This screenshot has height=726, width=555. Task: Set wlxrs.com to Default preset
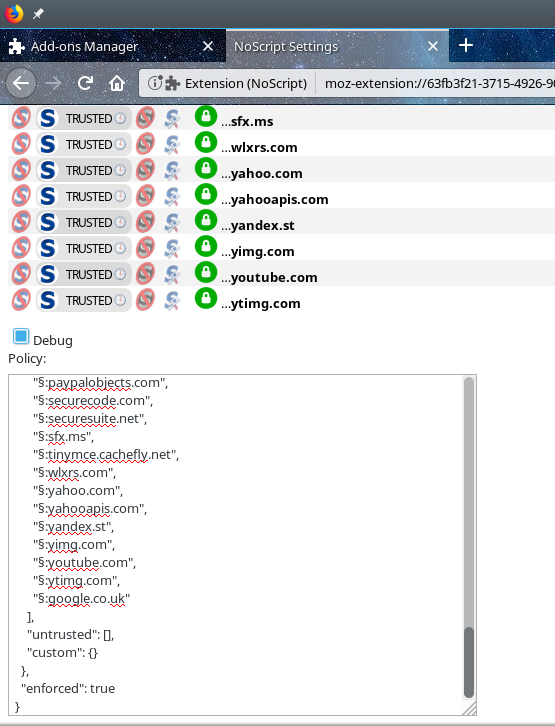click(x=21, y=144)
